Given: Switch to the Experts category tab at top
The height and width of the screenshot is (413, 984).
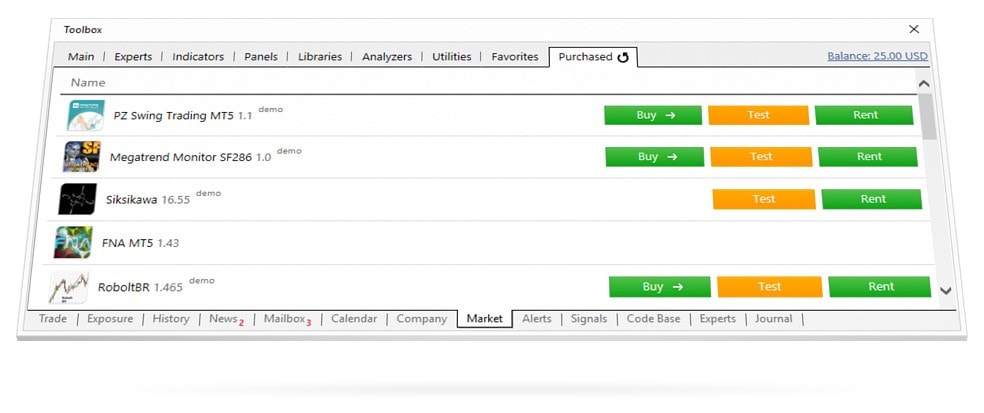Looking at the screenshot, I should point(133,57).
